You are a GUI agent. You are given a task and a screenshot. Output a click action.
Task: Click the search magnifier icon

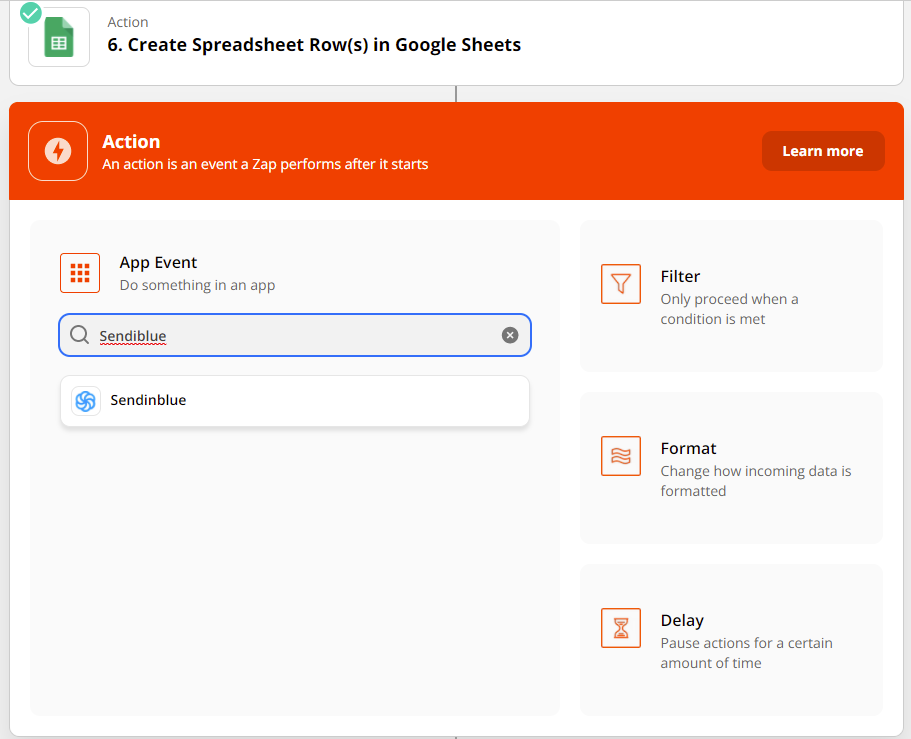pyautogui.click(x=80, y=335)
